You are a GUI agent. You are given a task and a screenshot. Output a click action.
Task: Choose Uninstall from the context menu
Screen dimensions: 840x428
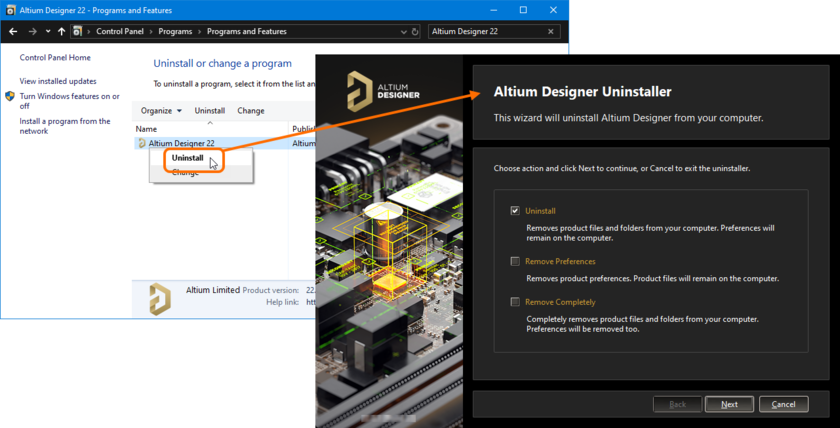(188, 158)
